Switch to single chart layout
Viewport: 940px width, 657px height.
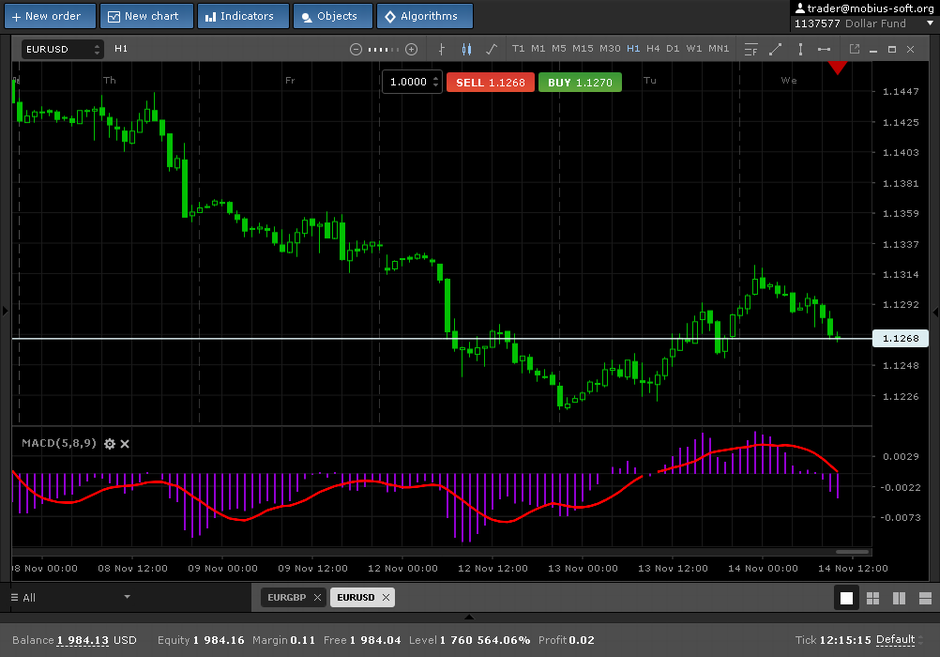[846, 598]
